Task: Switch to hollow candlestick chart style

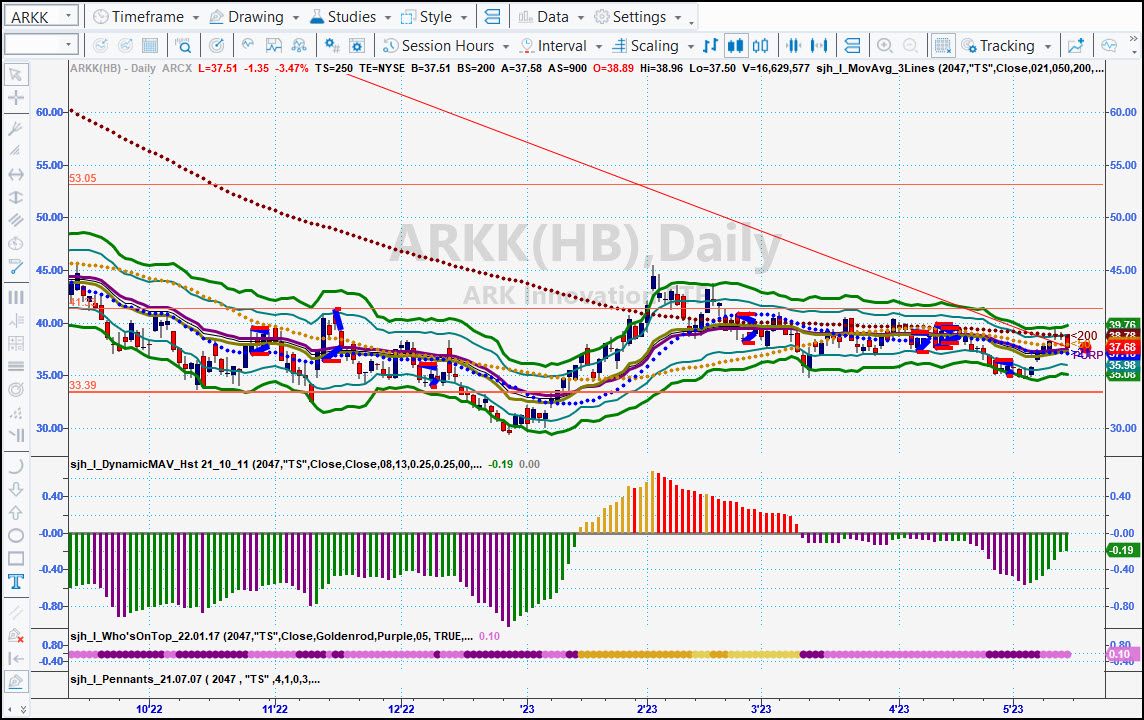Action: [760, 46]
